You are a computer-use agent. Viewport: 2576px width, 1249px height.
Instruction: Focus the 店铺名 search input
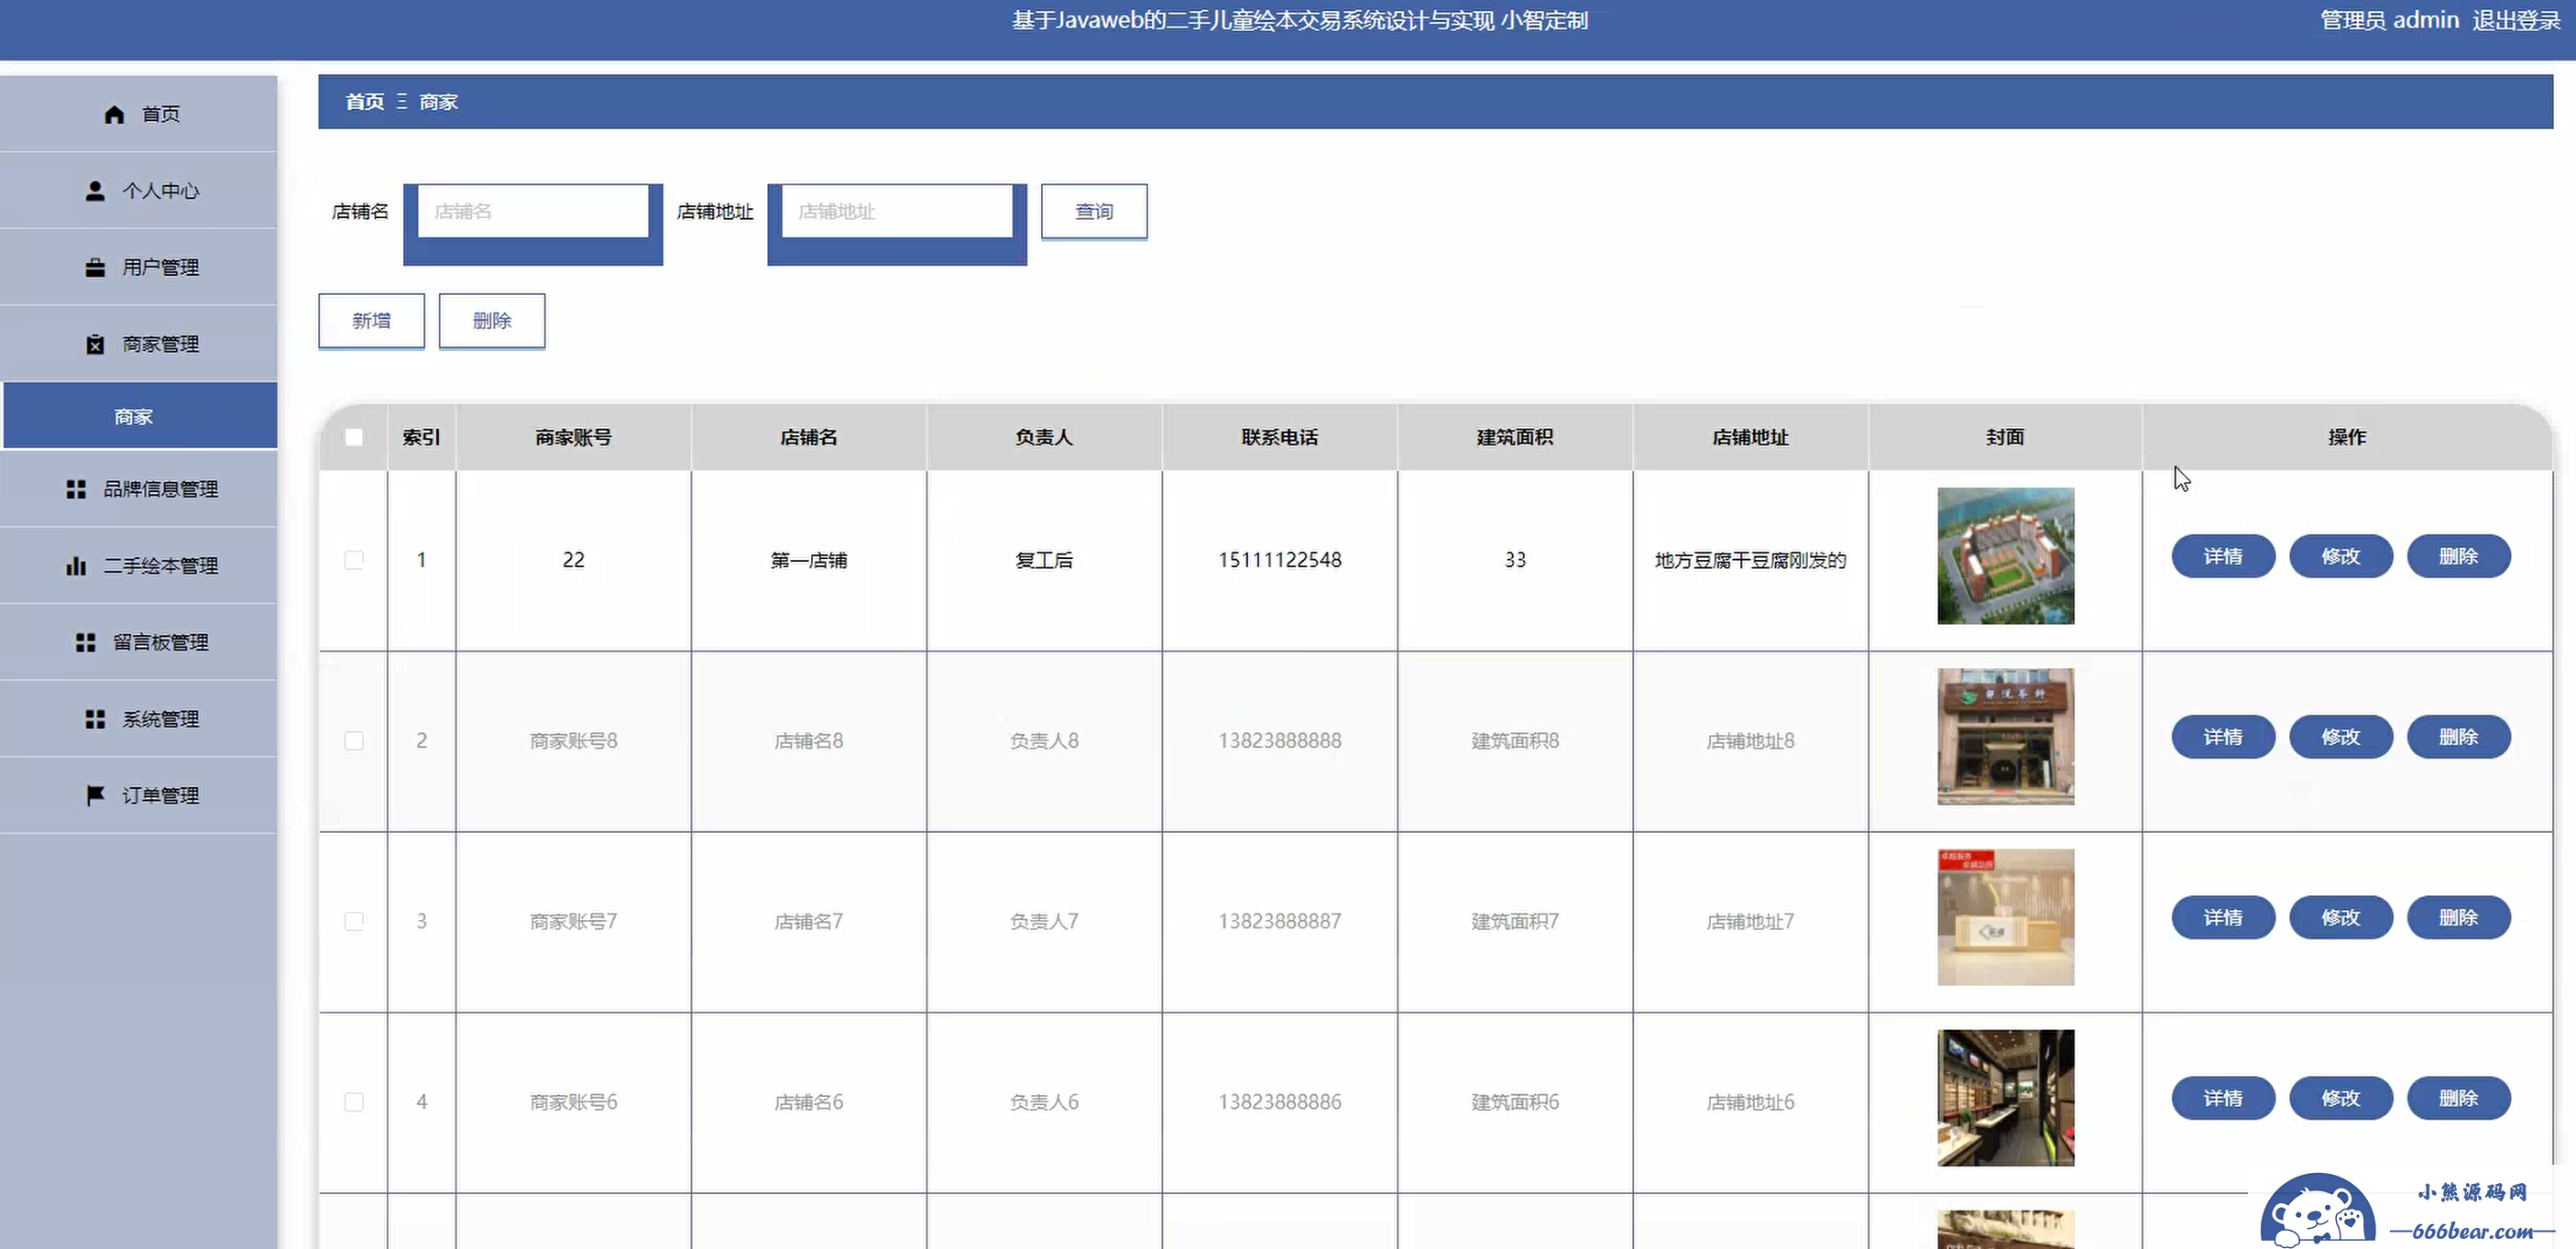533,211
